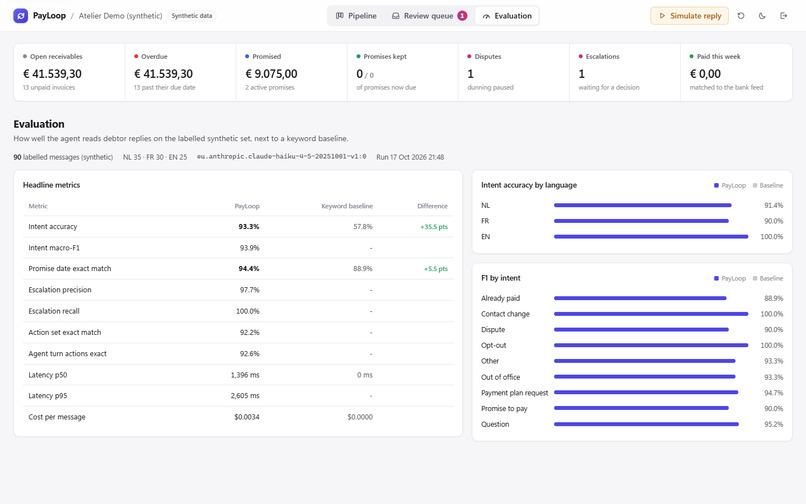Click the refresh/reset icon in header
Image resolution: width=806 pixels, height=504 pixels.
[741, 15]
